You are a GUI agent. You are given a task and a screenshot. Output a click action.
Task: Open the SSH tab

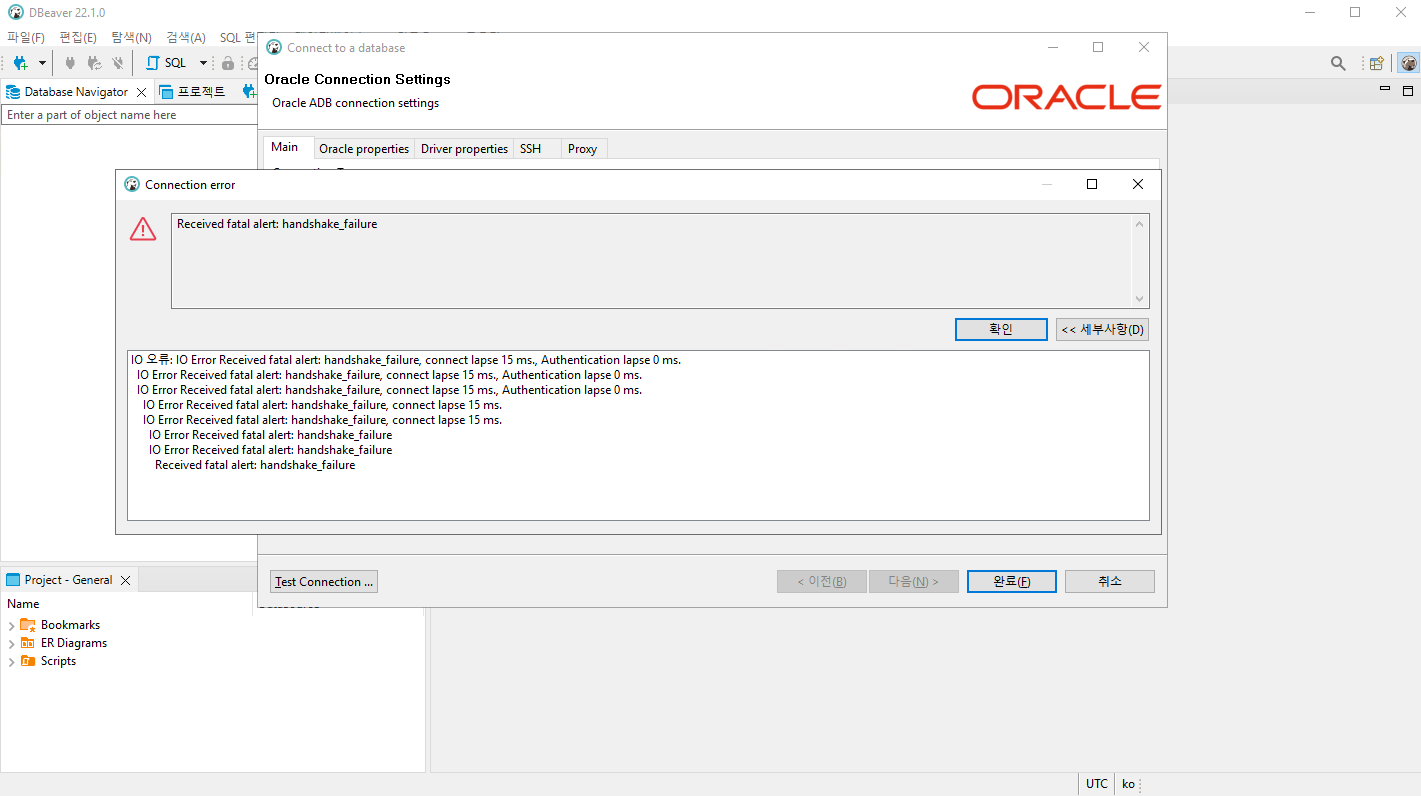[530, 148]
